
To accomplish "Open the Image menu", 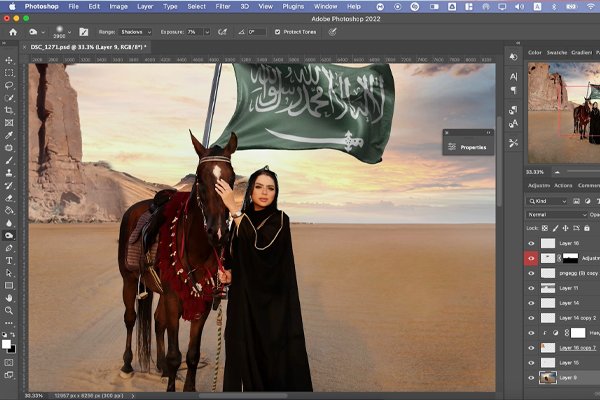I will (119, 7).
